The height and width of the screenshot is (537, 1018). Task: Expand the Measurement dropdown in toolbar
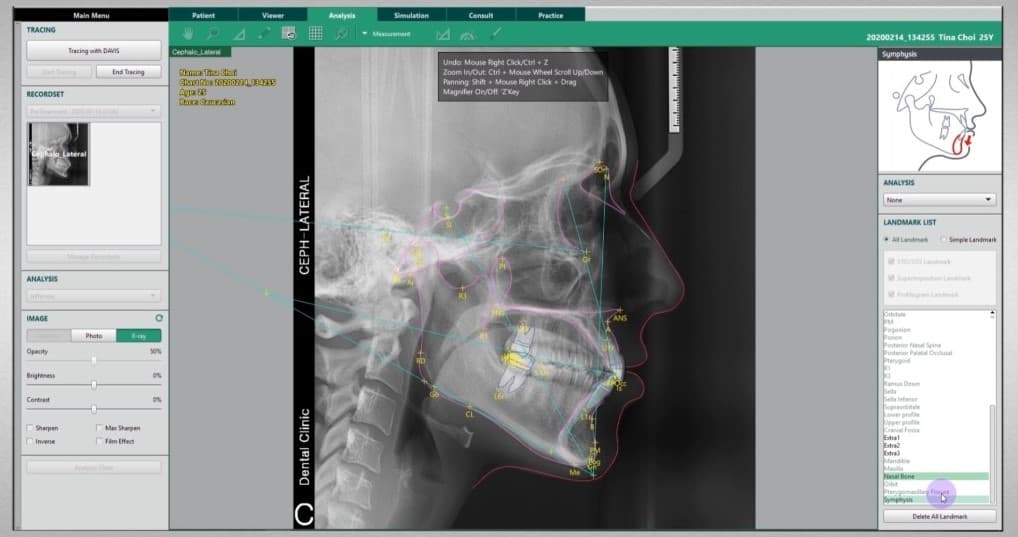(365, 34)
